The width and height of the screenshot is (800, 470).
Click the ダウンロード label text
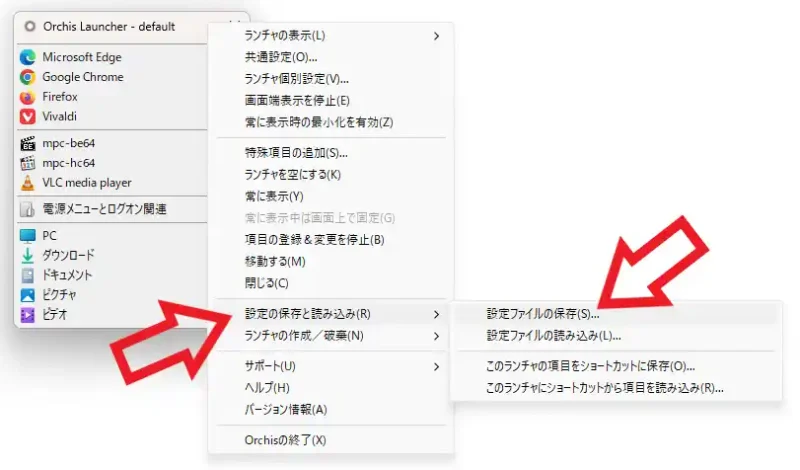(68, 255)
